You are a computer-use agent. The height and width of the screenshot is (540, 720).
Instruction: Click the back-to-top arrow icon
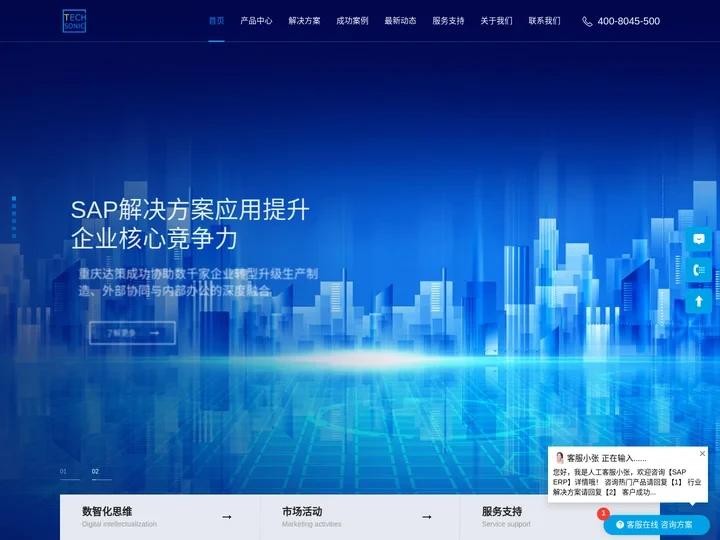[698, 301]
